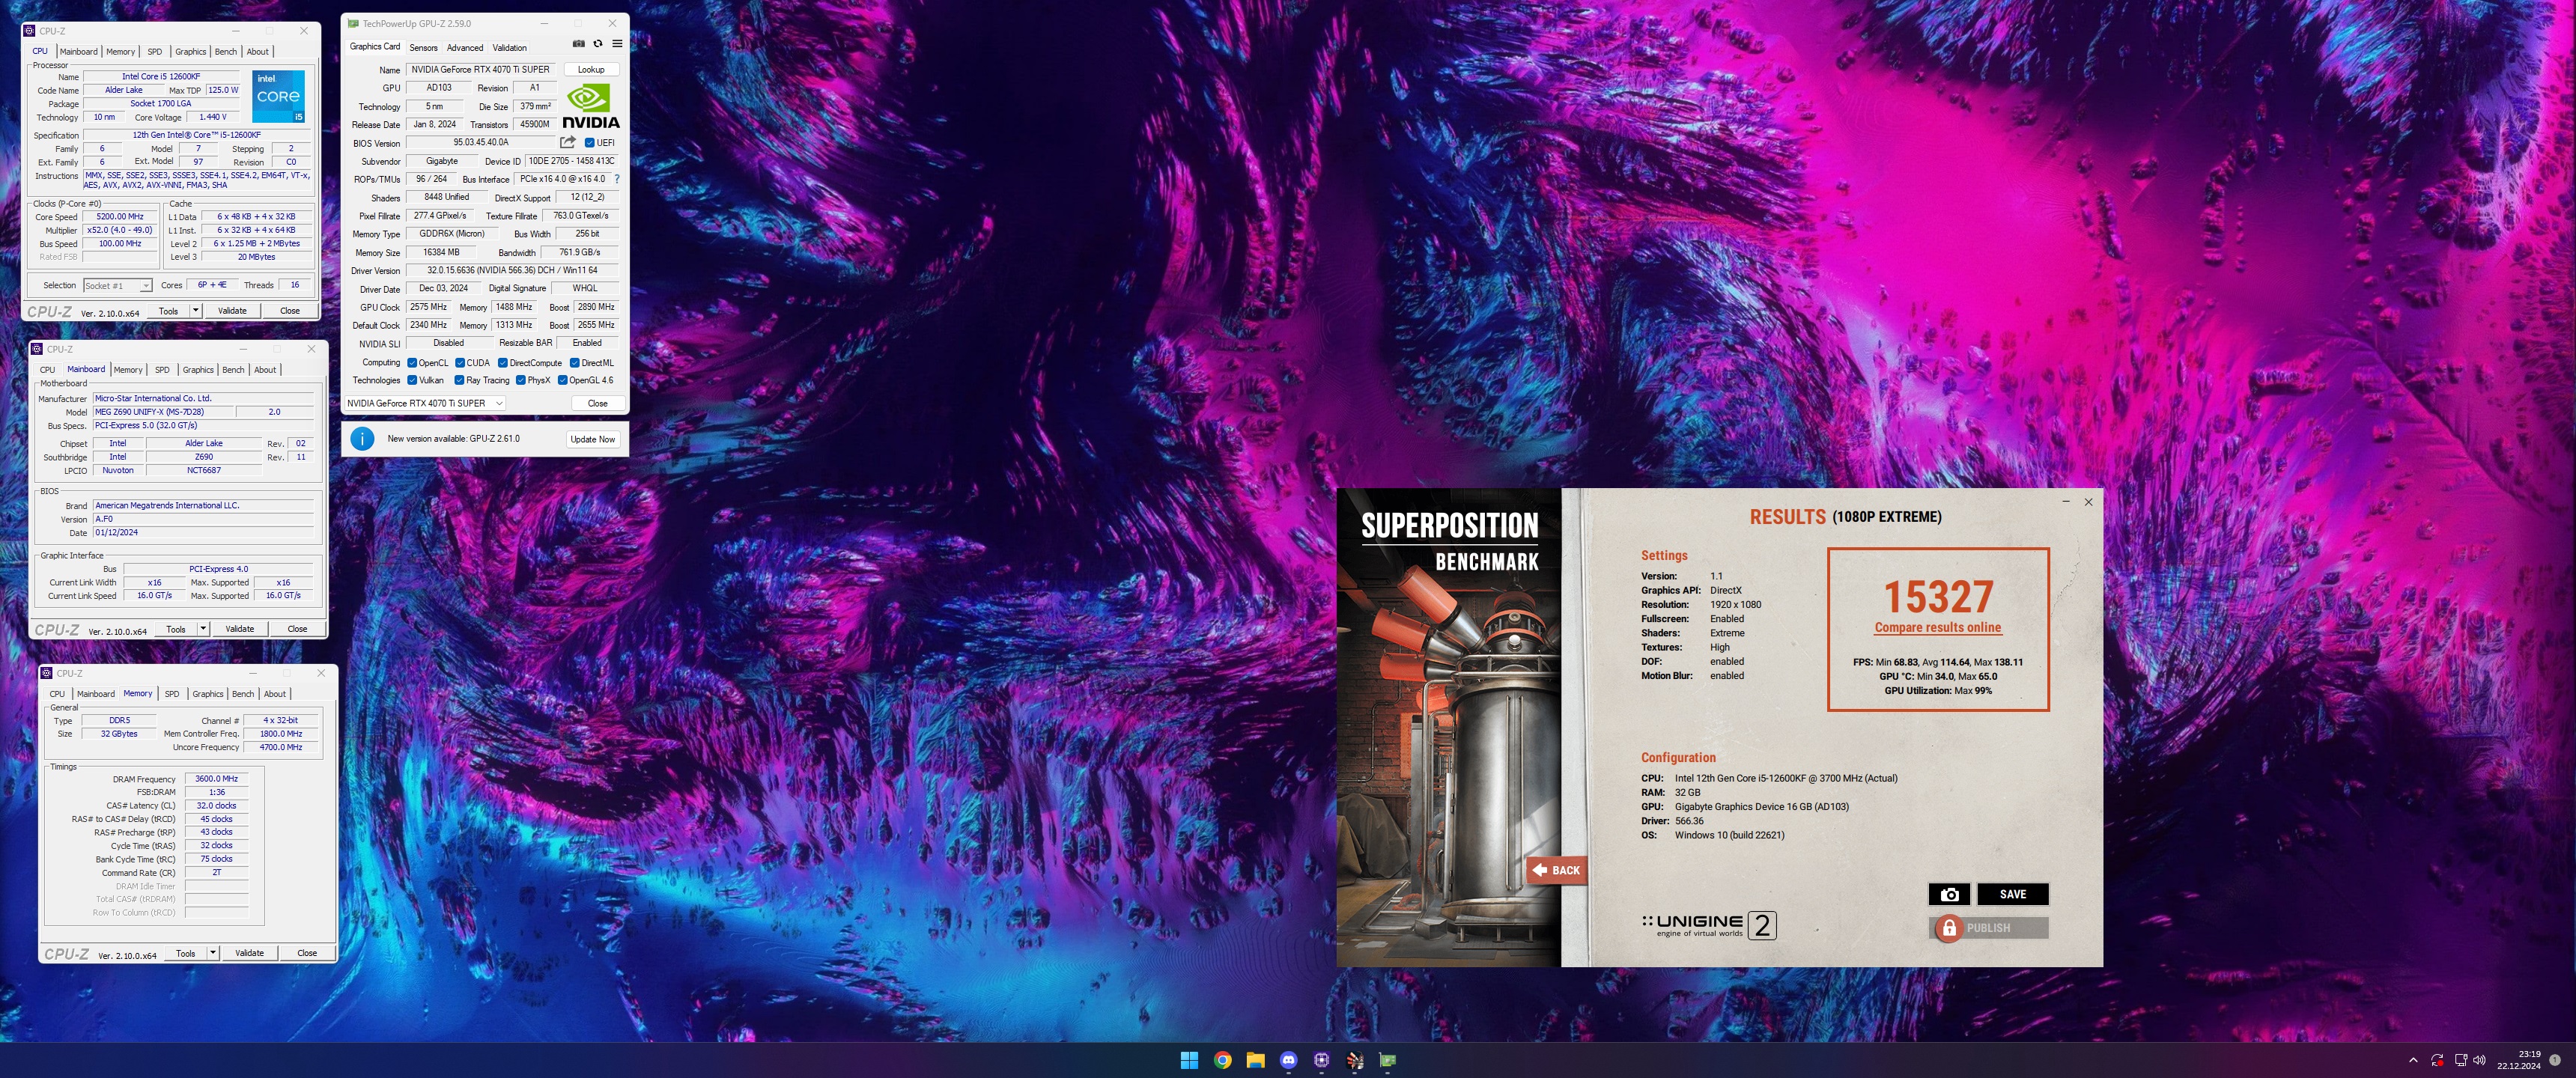Click the Tools button in the Memory CPU-Z window
The width and height of the screenshot is (2576, 1078).
tap(186, 953)
